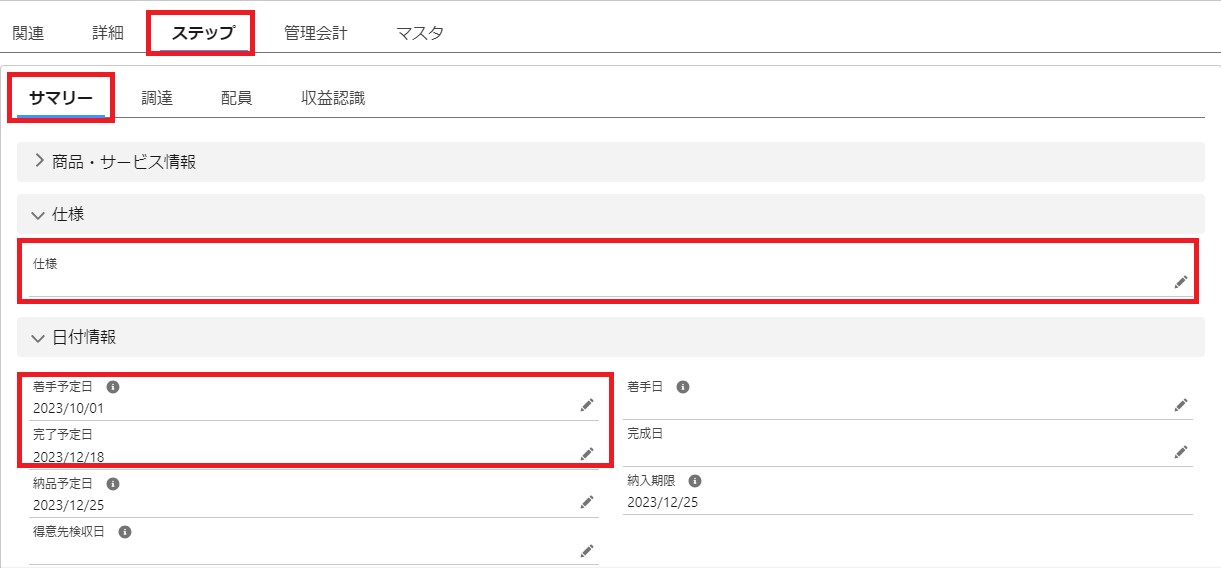Click pencil icon for 着手予定日
Screen dimensions: 1221x568
[587, 405]
